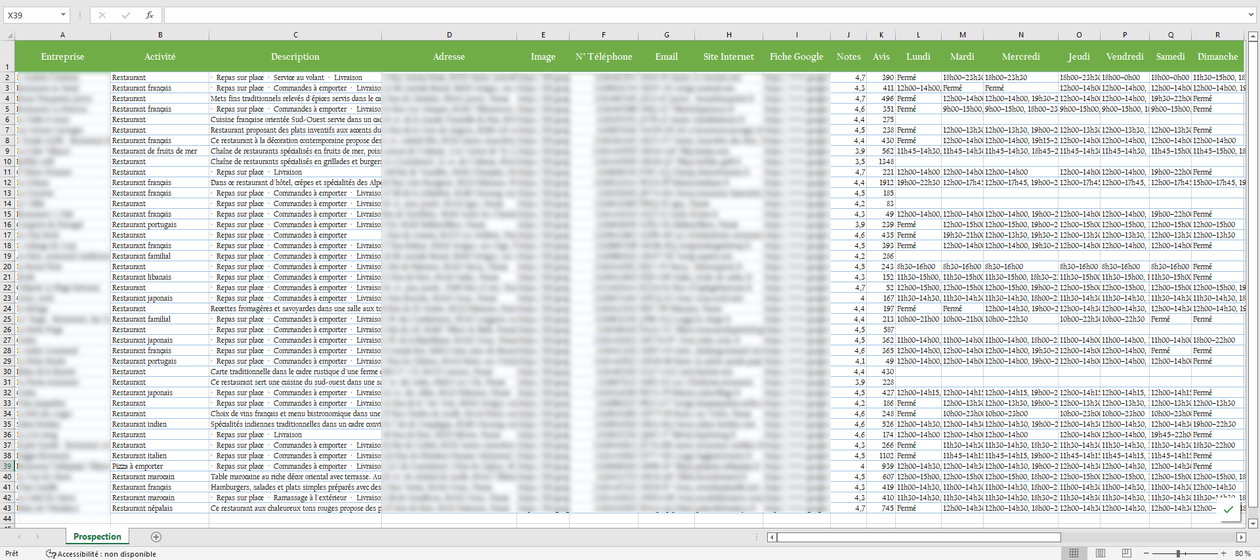Viewport: 1260px width, 560px height.
Task: Click the green checkmark icon near sheet corner
Action: pyautogui.click(x=1228, y=510)
